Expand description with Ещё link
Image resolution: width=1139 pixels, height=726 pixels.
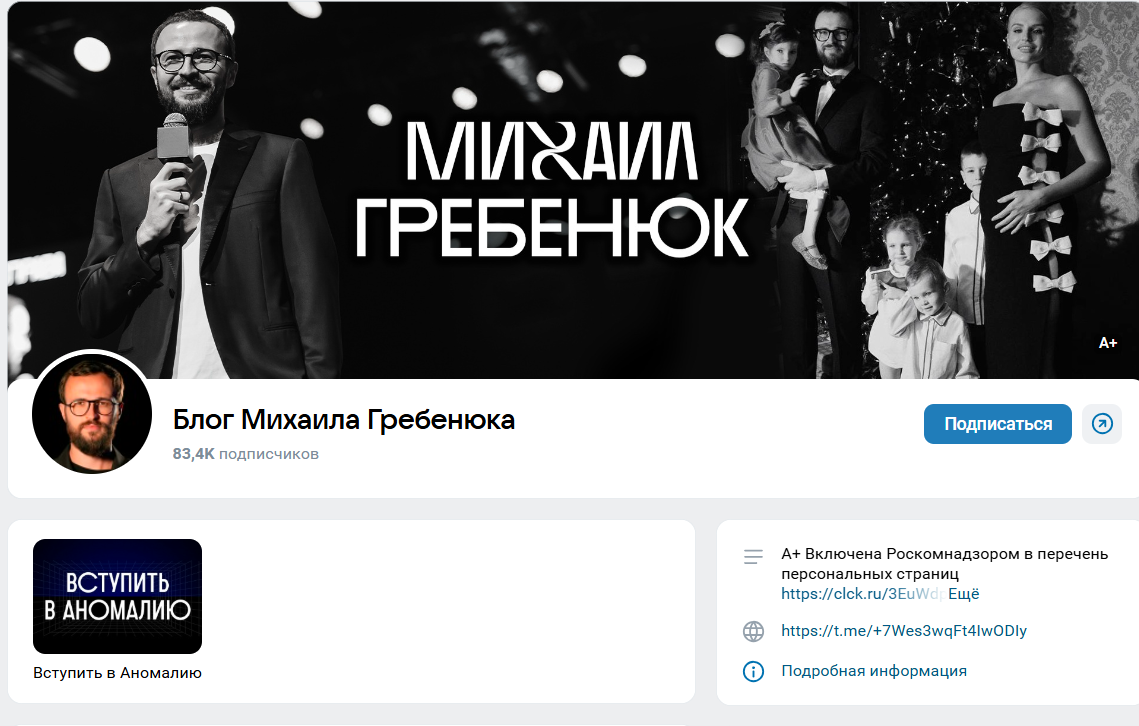[x=963, y=594]
